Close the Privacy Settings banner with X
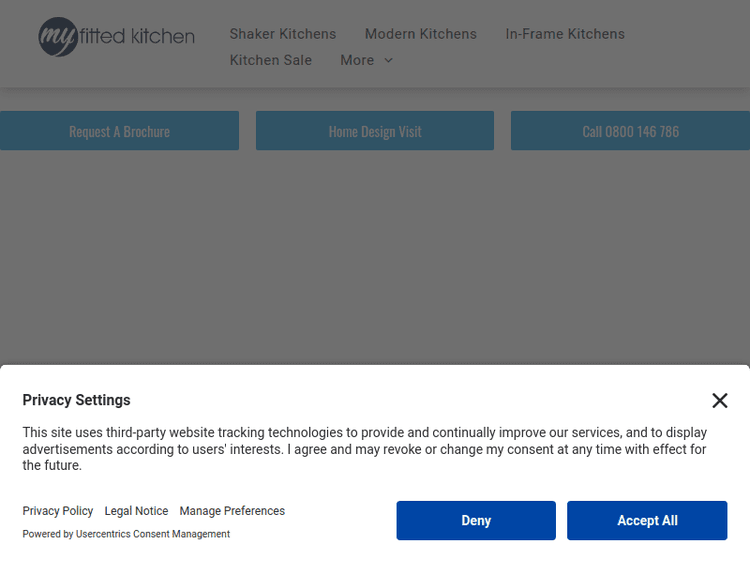Image resolution: width=750 pixels, height=563 pixels. click(719, 400)
